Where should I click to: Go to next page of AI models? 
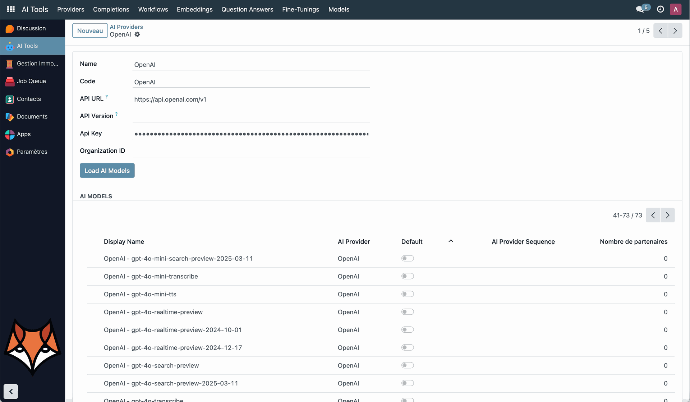tap(668, 215)
